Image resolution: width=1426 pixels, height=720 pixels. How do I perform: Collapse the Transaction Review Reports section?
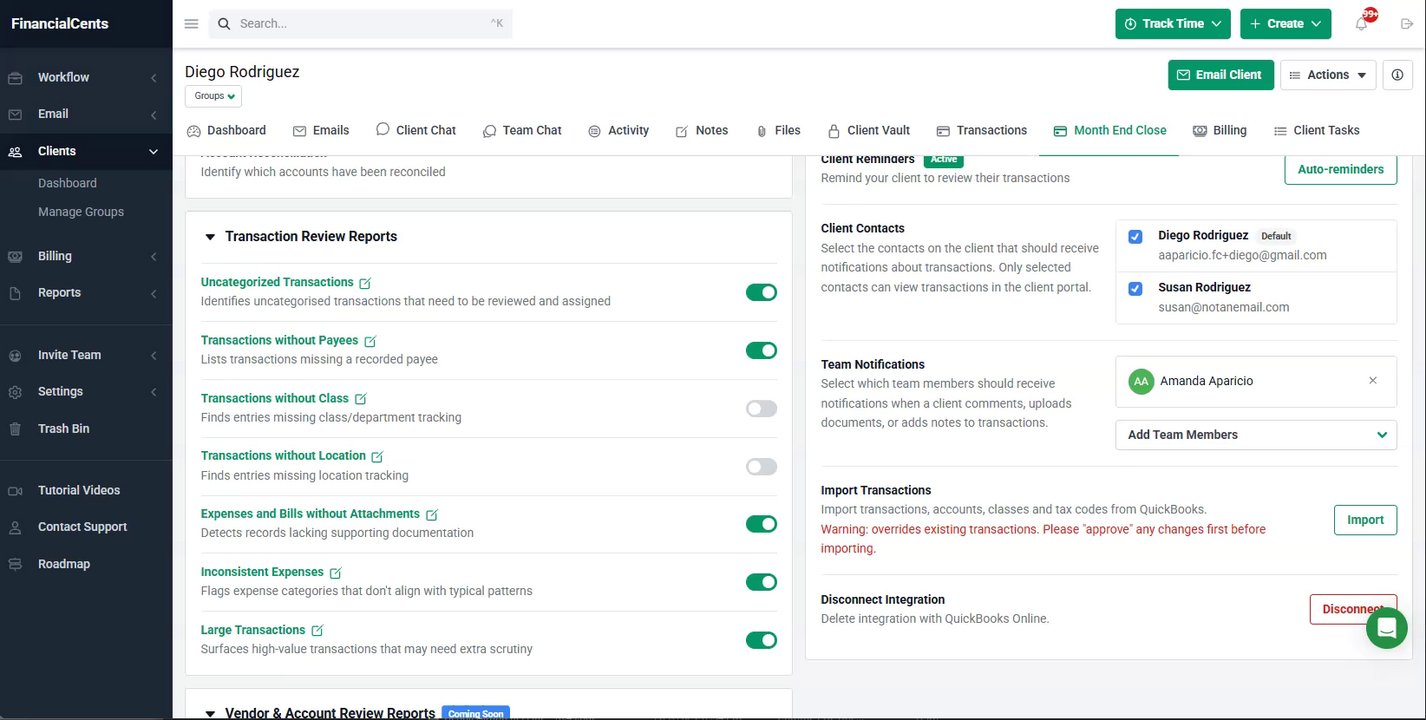[210, 237]
